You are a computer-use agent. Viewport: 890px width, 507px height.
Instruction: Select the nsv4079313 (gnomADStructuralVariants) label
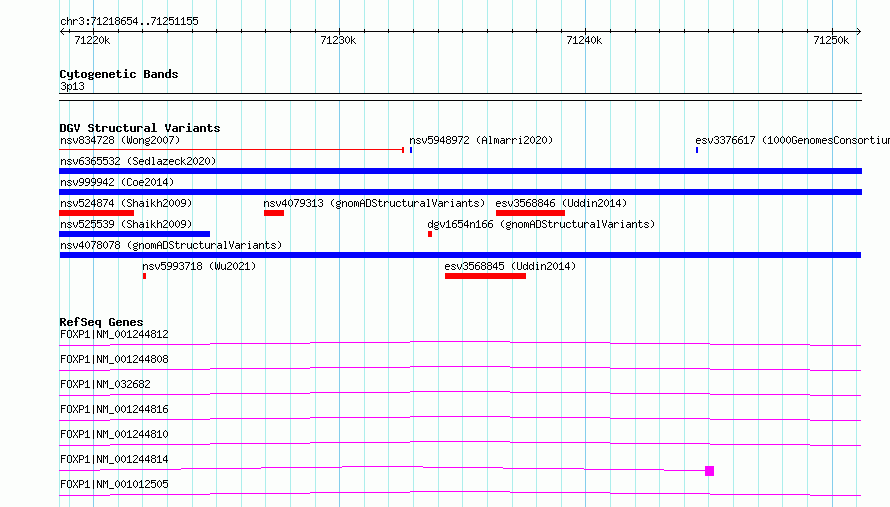374,203
